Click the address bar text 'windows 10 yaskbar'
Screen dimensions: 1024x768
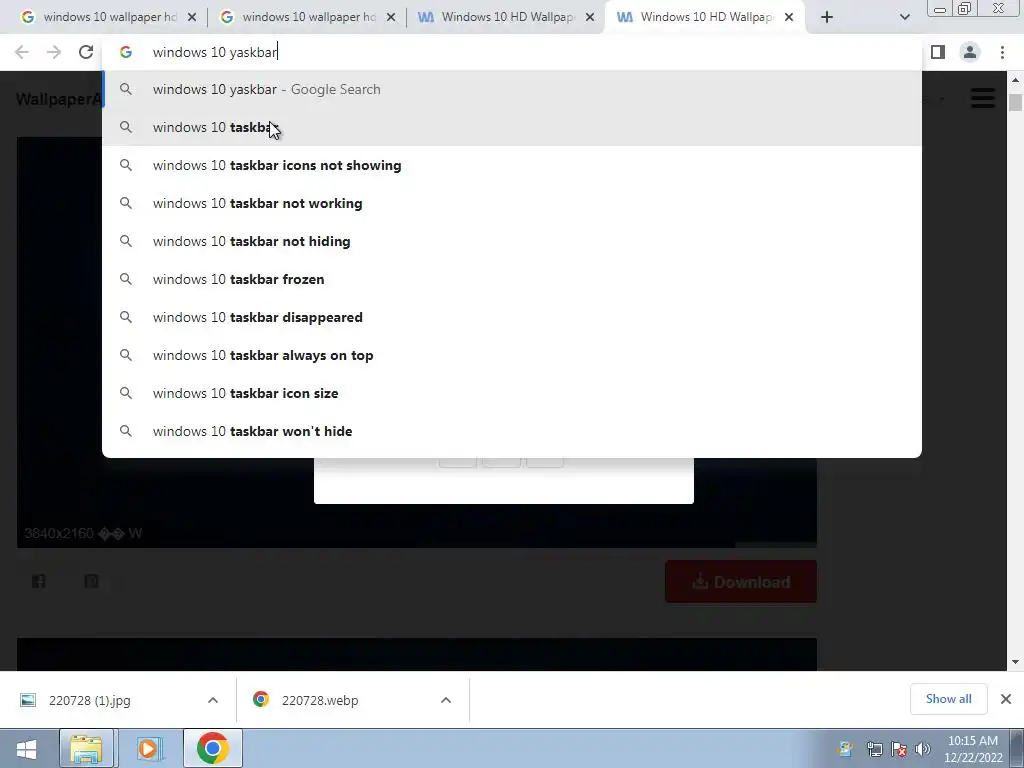(215, 52)
